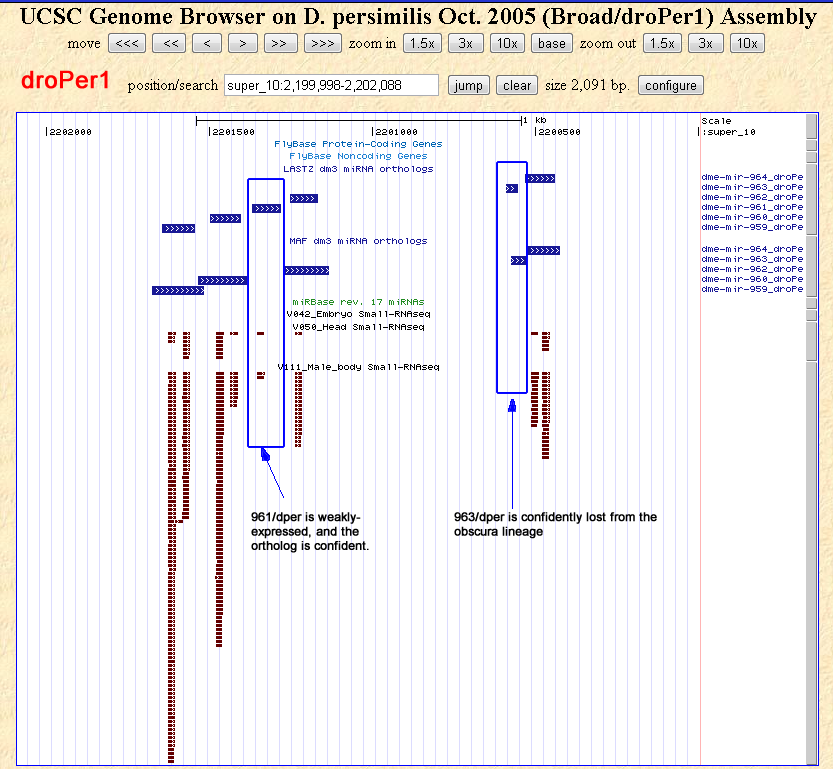Viewport: 833px width, 769px height.
Task: Zoom in by 10x
Action: pos(507,43)
